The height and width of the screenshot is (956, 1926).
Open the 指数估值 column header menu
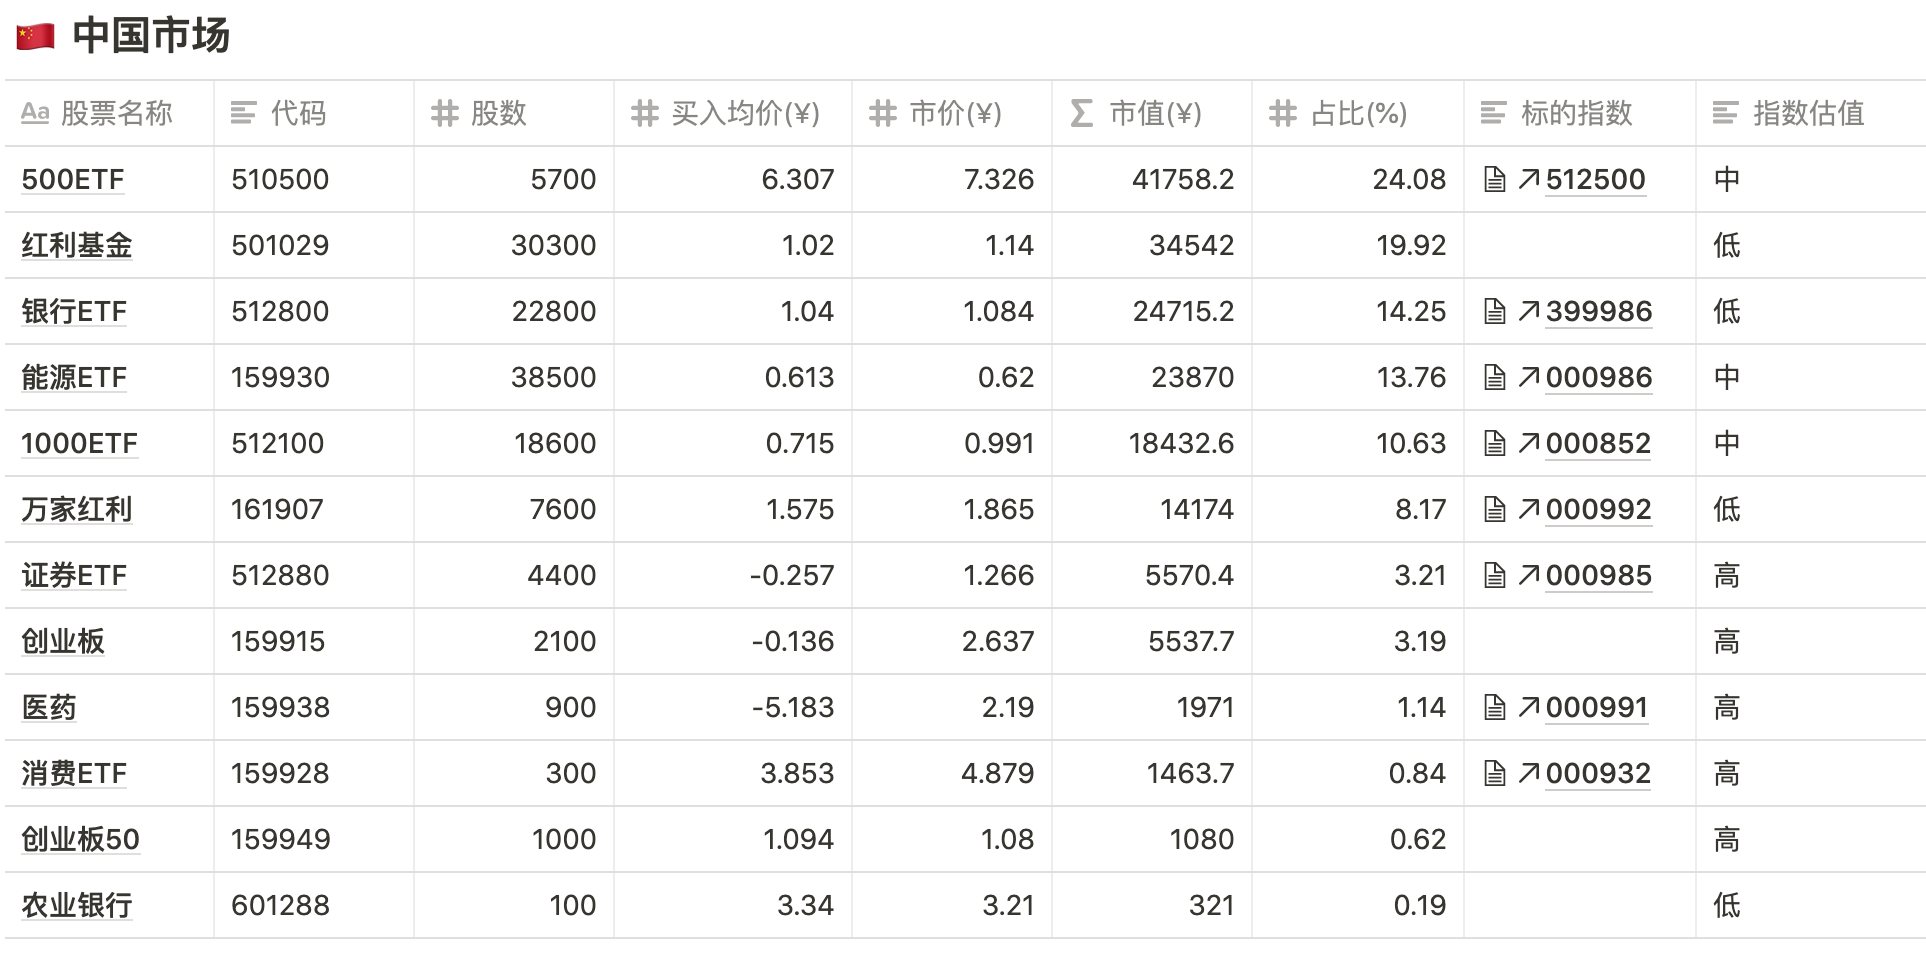(x=1808, y=113)
